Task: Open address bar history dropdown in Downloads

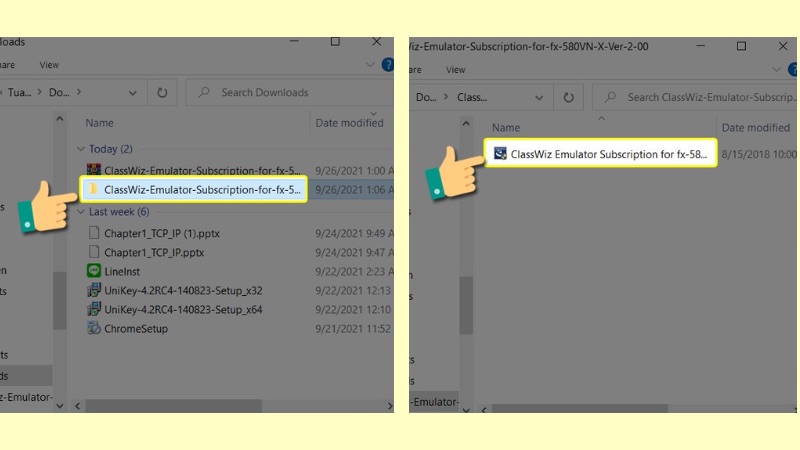Action: point(133,93)
